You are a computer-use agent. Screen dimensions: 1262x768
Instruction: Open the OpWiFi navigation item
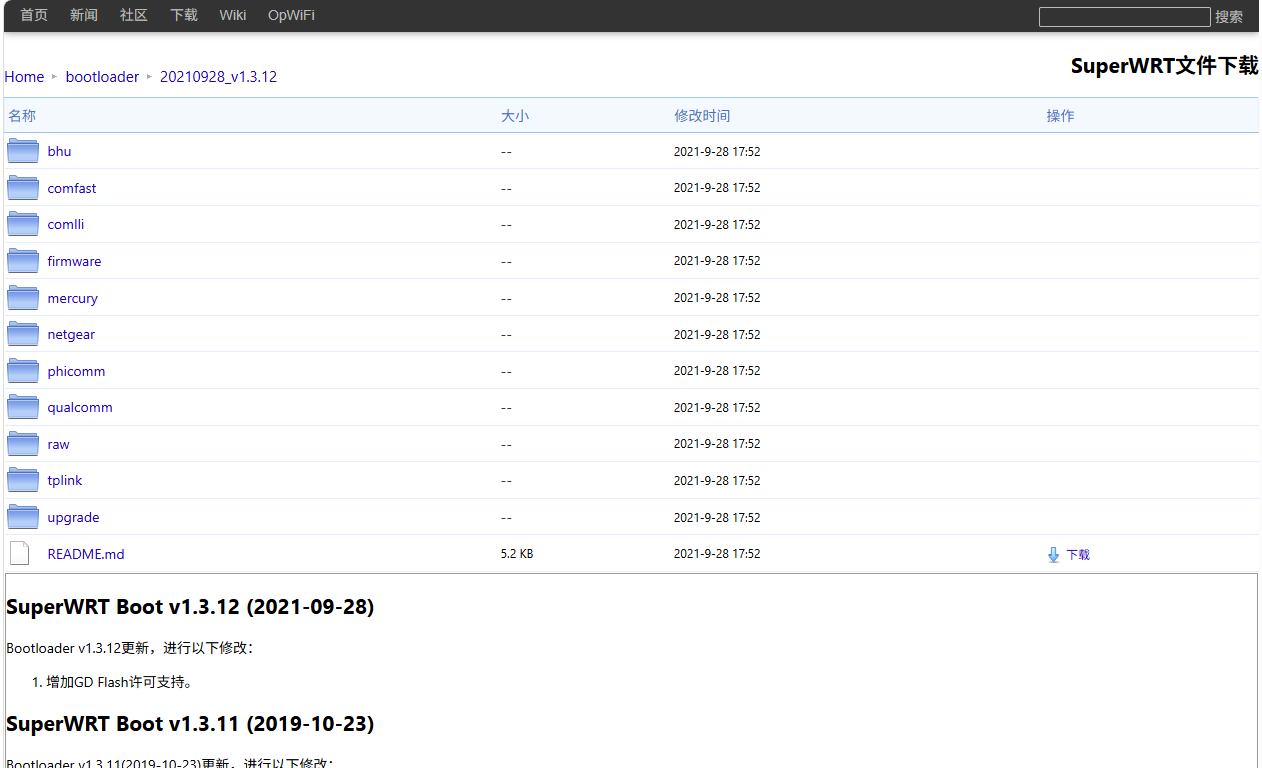click(x=291, y=15)
